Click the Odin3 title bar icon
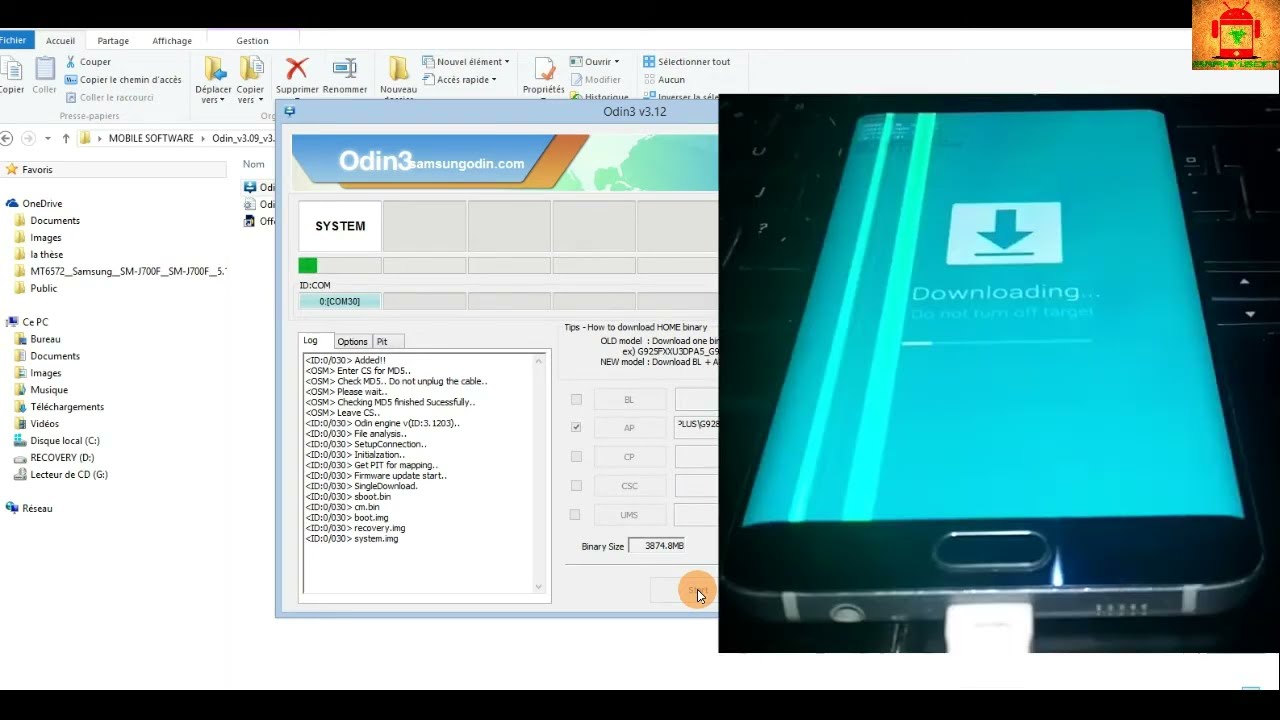1280x720 pixels. click(290, 112)
